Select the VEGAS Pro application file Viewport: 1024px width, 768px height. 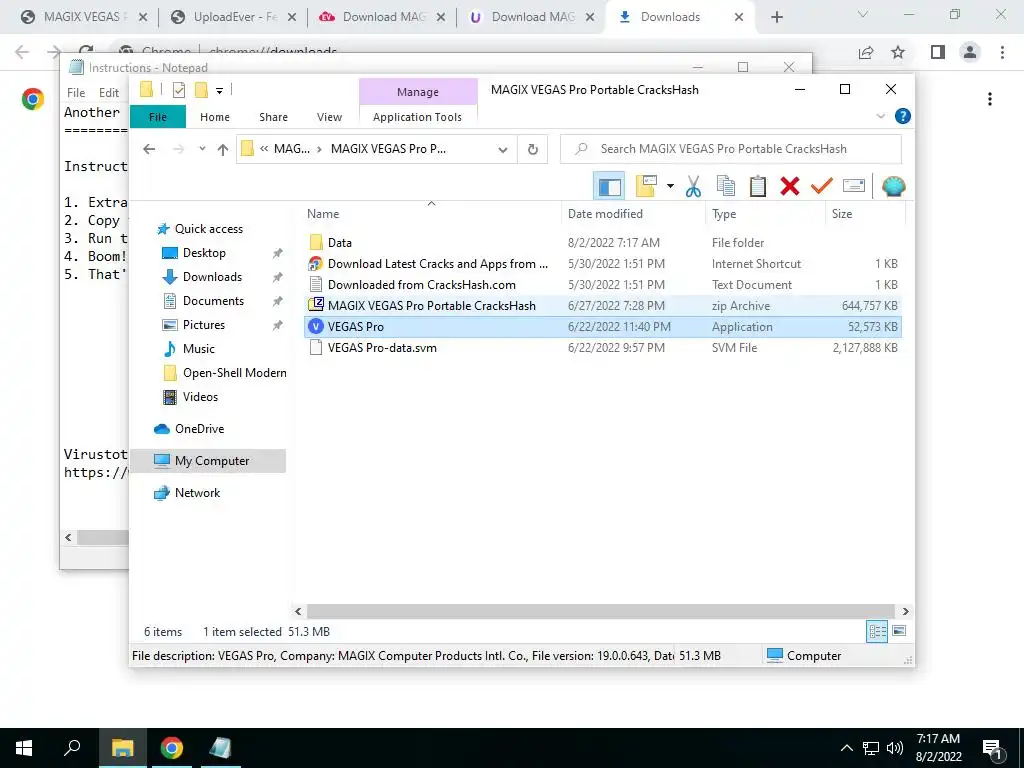point(603,327)
